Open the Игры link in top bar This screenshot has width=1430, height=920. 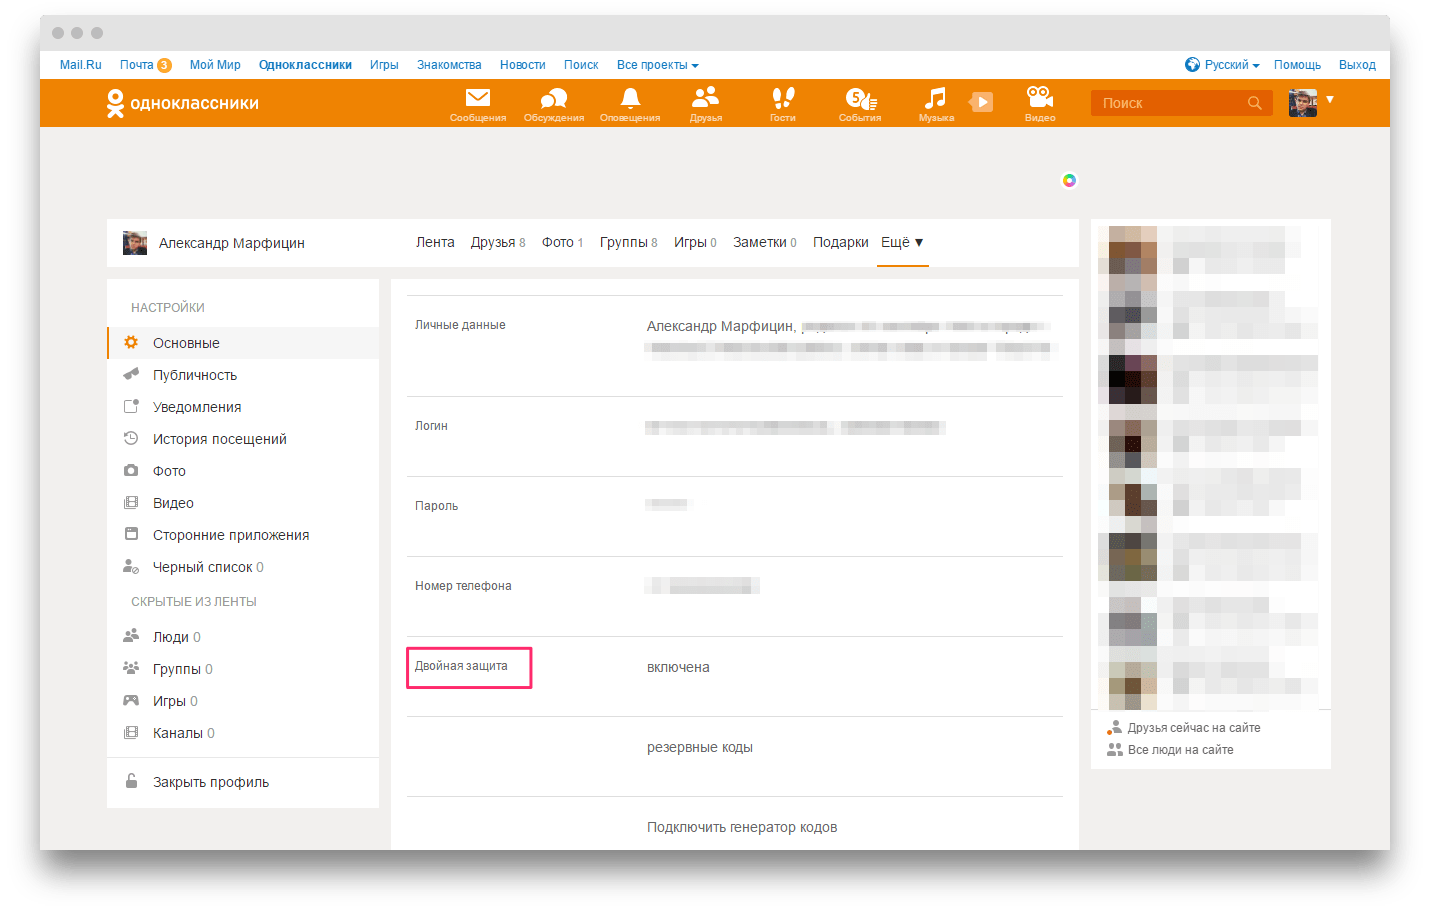[x=384, y=65]
